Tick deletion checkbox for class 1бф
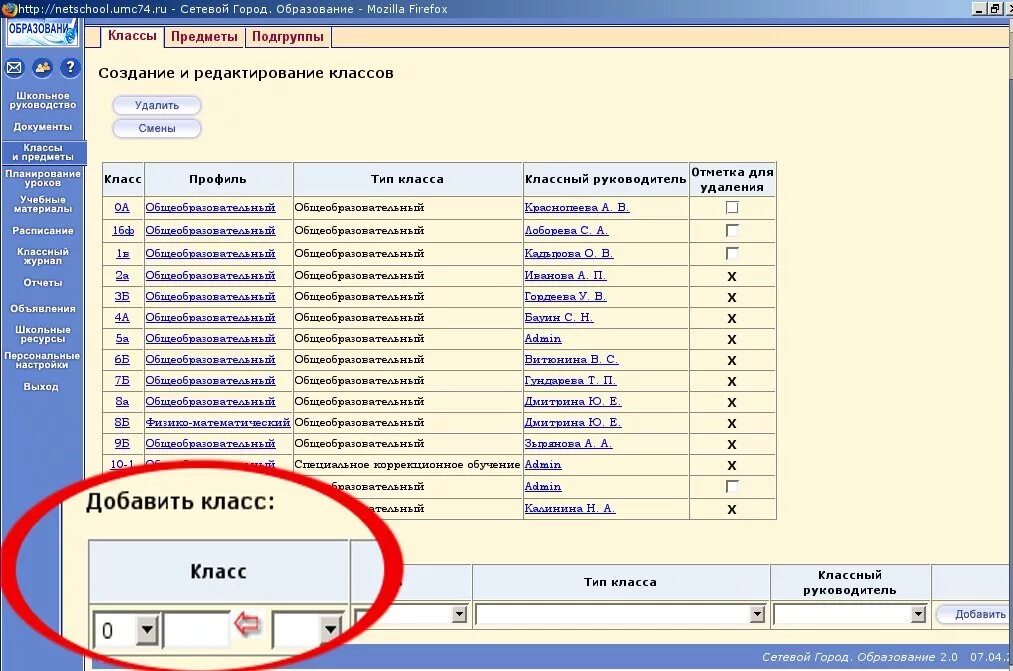The width and height of the screenshot is (1013, 671). (x=732, y=231)
